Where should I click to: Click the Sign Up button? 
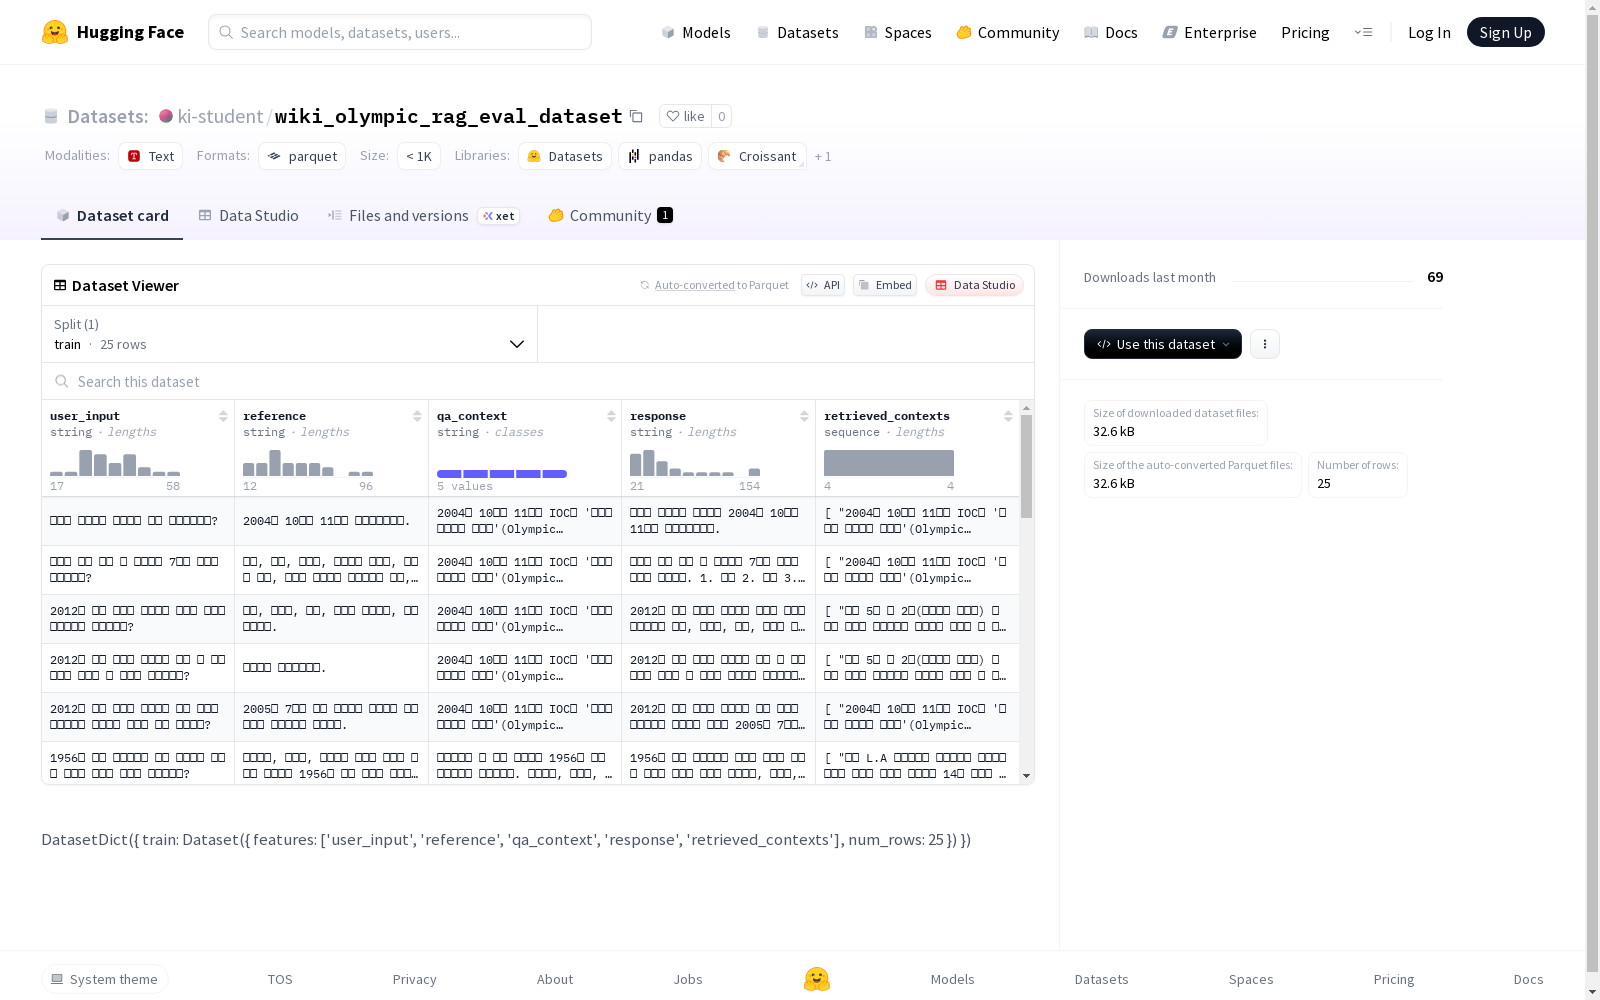[x=1505, y=32]
